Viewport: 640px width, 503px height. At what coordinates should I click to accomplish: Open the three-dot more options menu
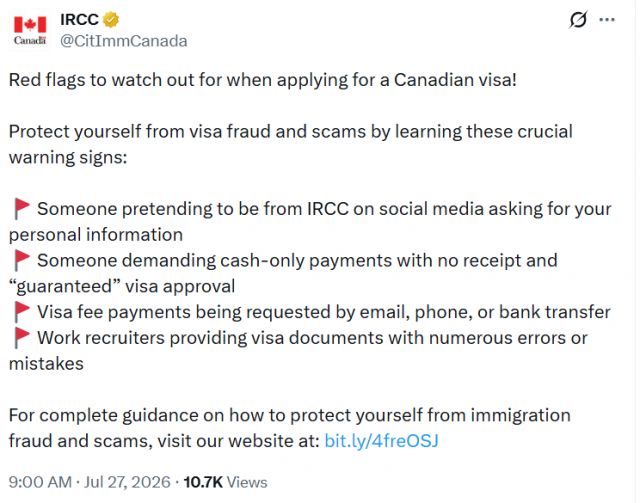pyautogui.click(x=607, y=20)
